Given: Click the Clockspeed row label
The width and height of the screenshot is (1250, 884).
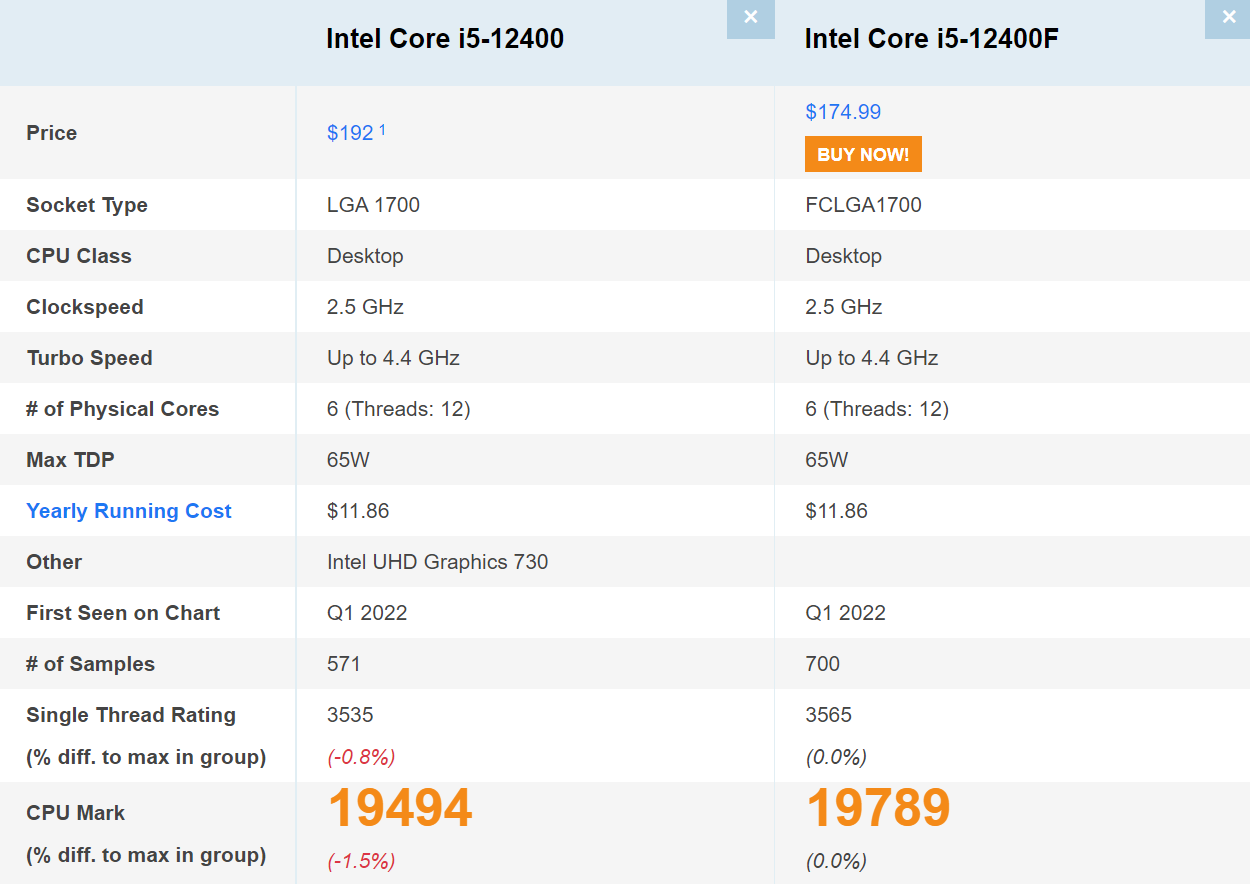Looking at the screenshot, I should pyautogui.click(x=85, y=307).
